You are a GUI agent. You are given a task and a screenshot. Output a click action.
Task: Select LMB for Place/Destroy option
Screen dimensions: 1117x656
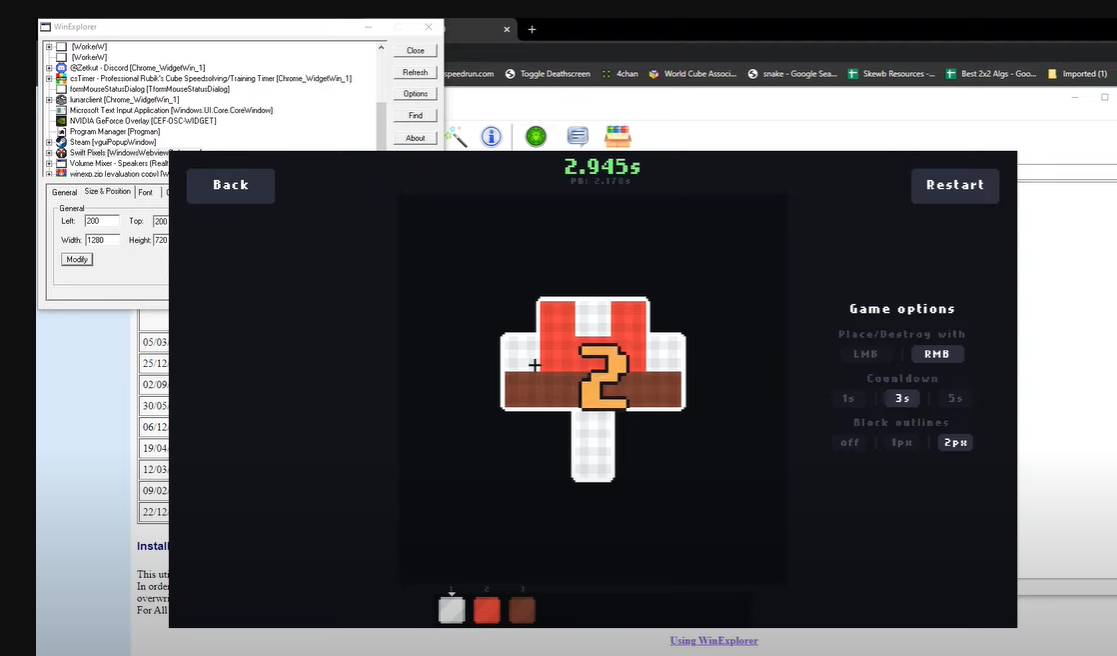[866, 354]
